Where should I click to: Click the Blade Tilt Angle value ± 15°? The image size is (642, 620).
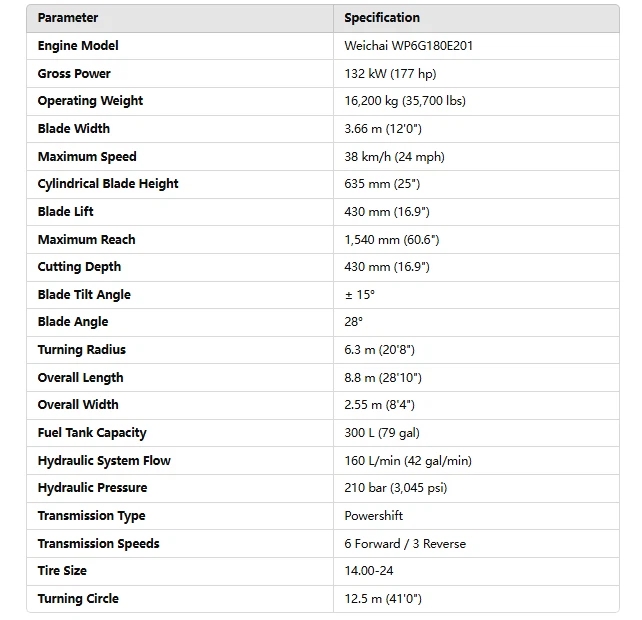360,295
